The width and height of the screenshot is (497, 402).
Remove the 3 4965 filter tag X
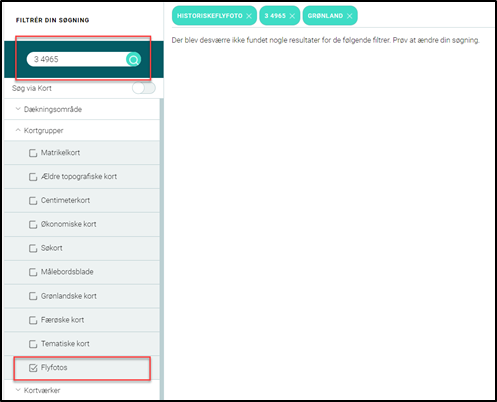coord(292,16)
